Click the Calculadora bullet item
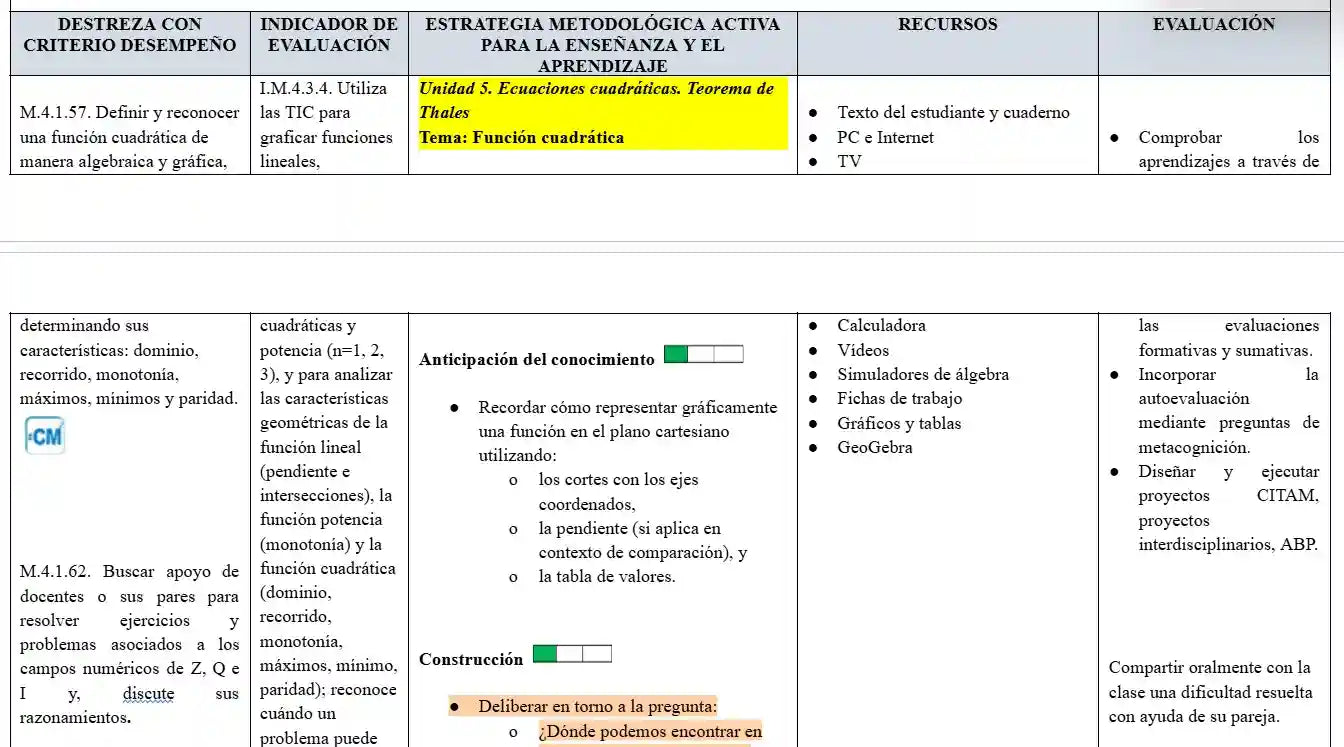 pos(881,325)
